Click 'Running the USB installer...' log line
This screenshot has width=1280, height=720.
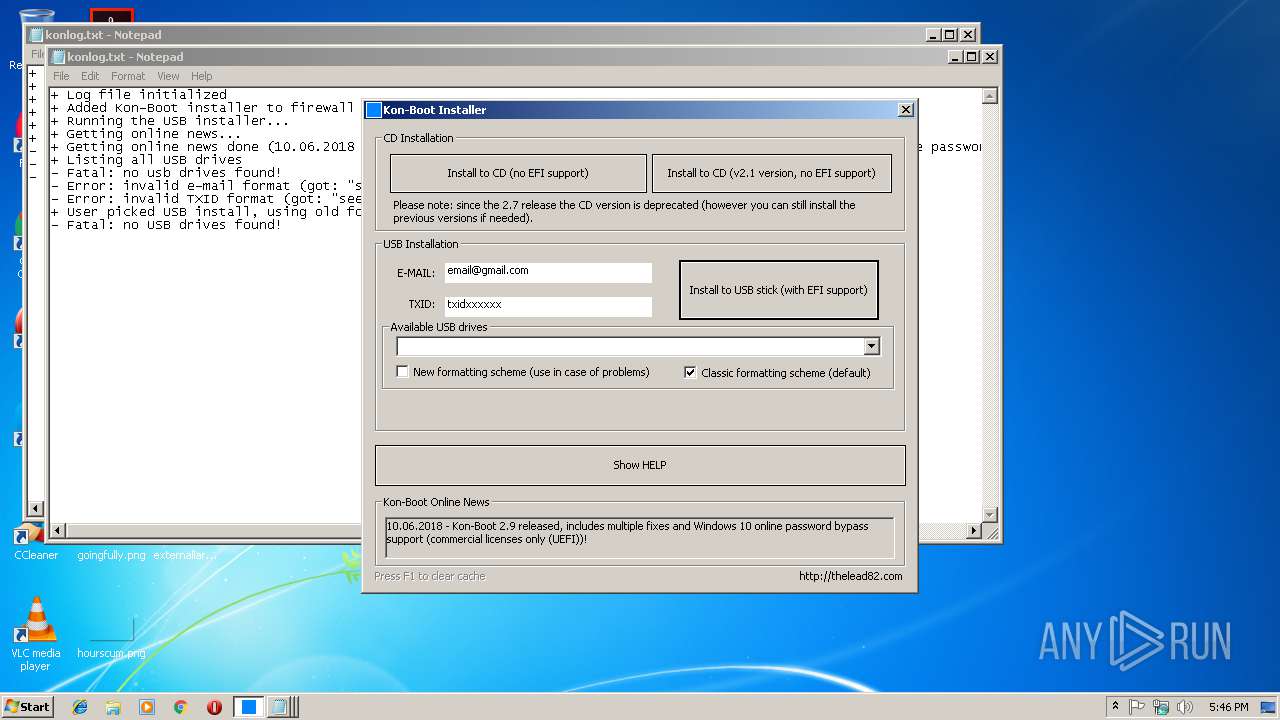[x=171, y=121]
